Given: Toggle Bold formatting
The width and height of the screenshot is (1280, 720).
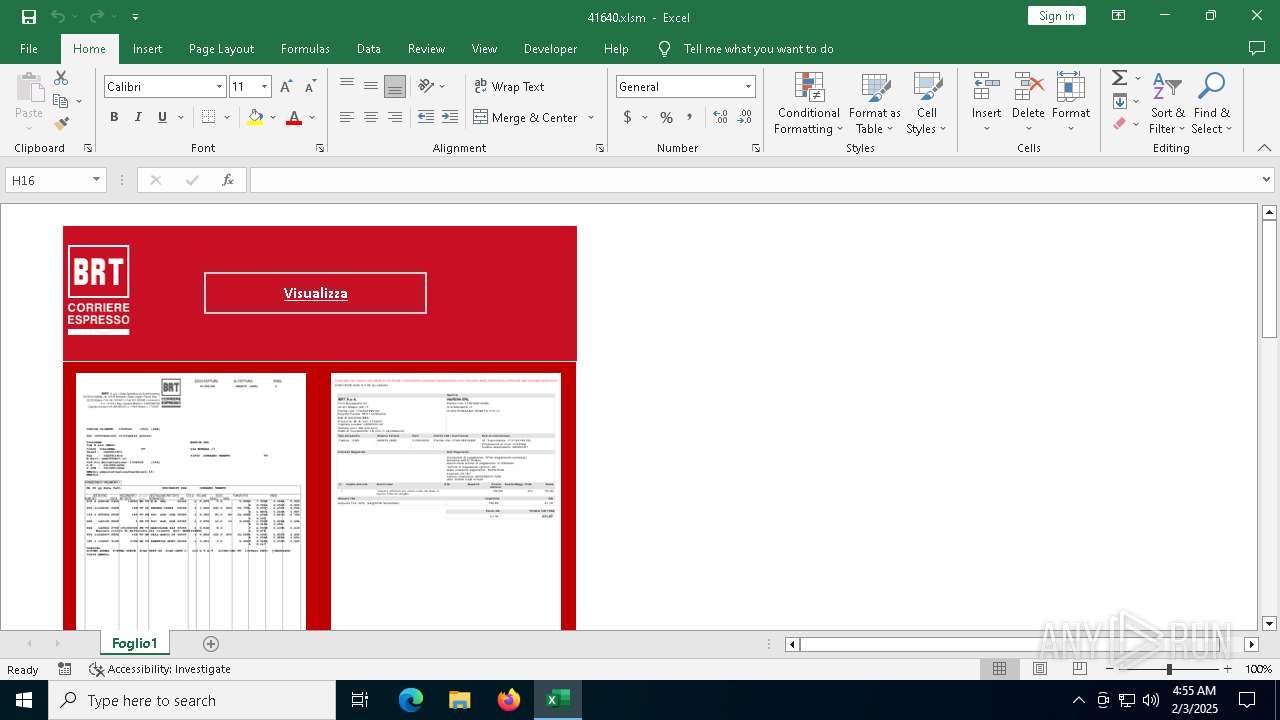Looking at the screenshot, I should [114, 117].
